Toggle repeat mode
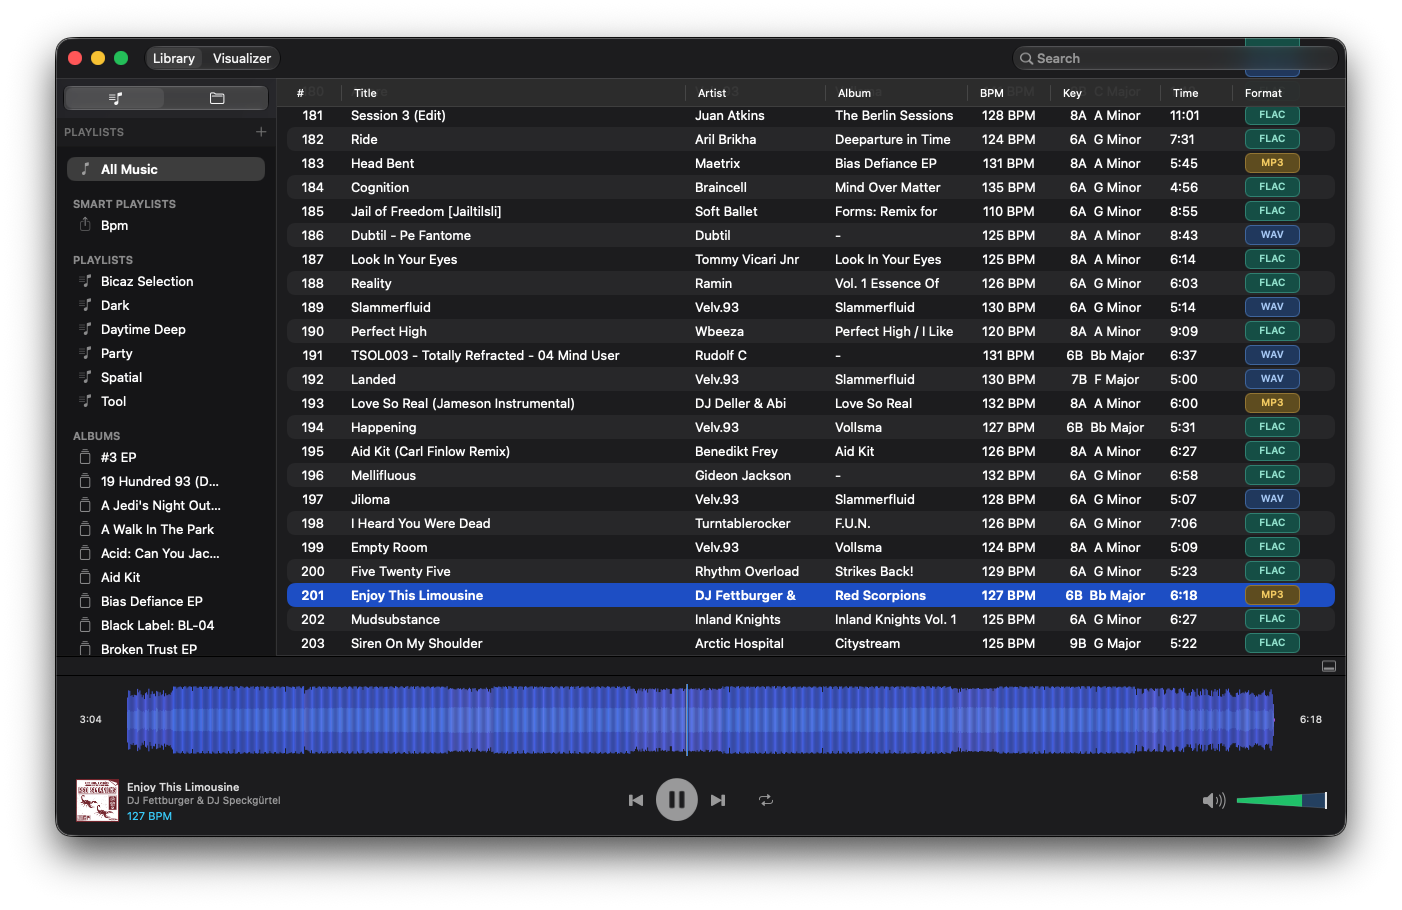1402x910 pixels. click(766, 800)
